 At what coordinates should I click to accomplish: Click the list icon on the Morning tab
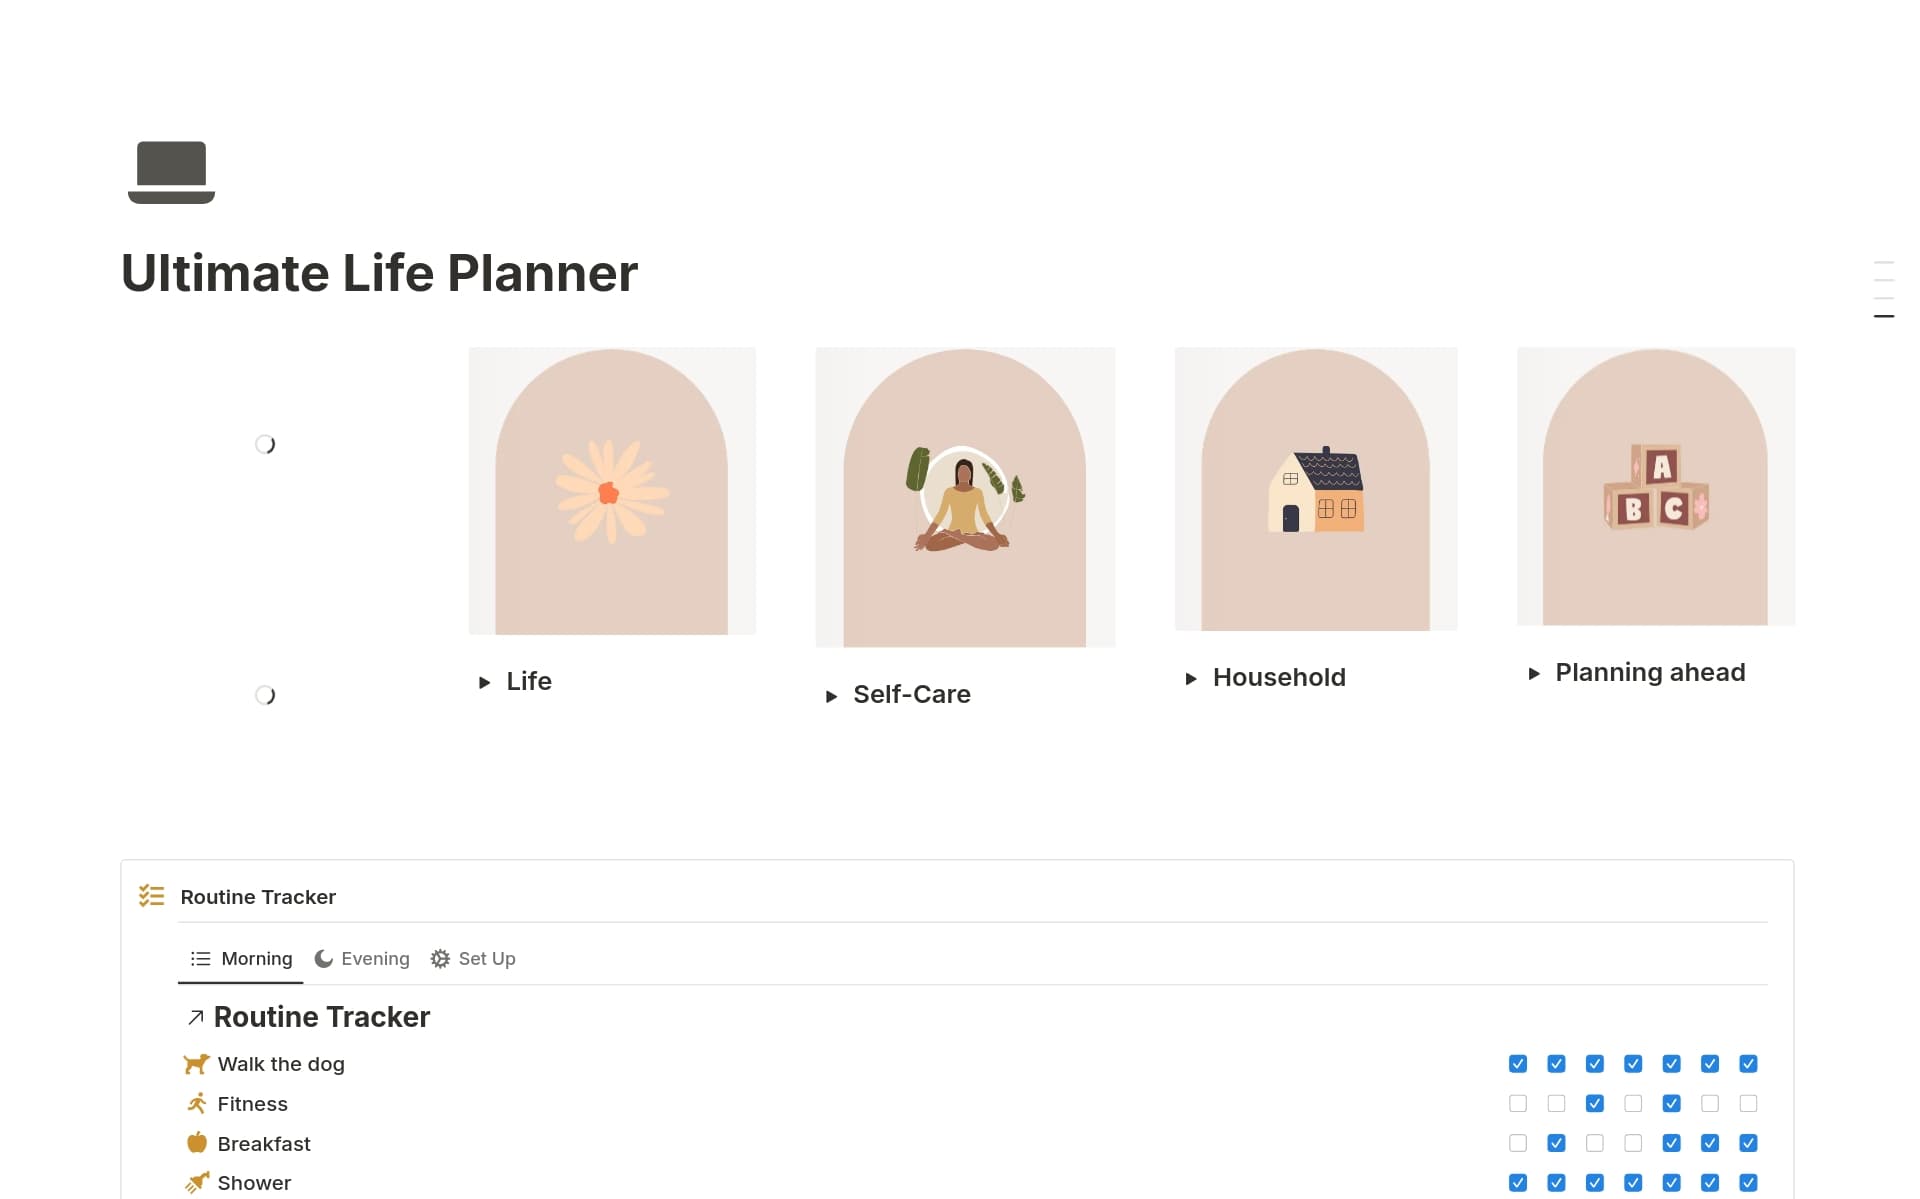point(200,958)
